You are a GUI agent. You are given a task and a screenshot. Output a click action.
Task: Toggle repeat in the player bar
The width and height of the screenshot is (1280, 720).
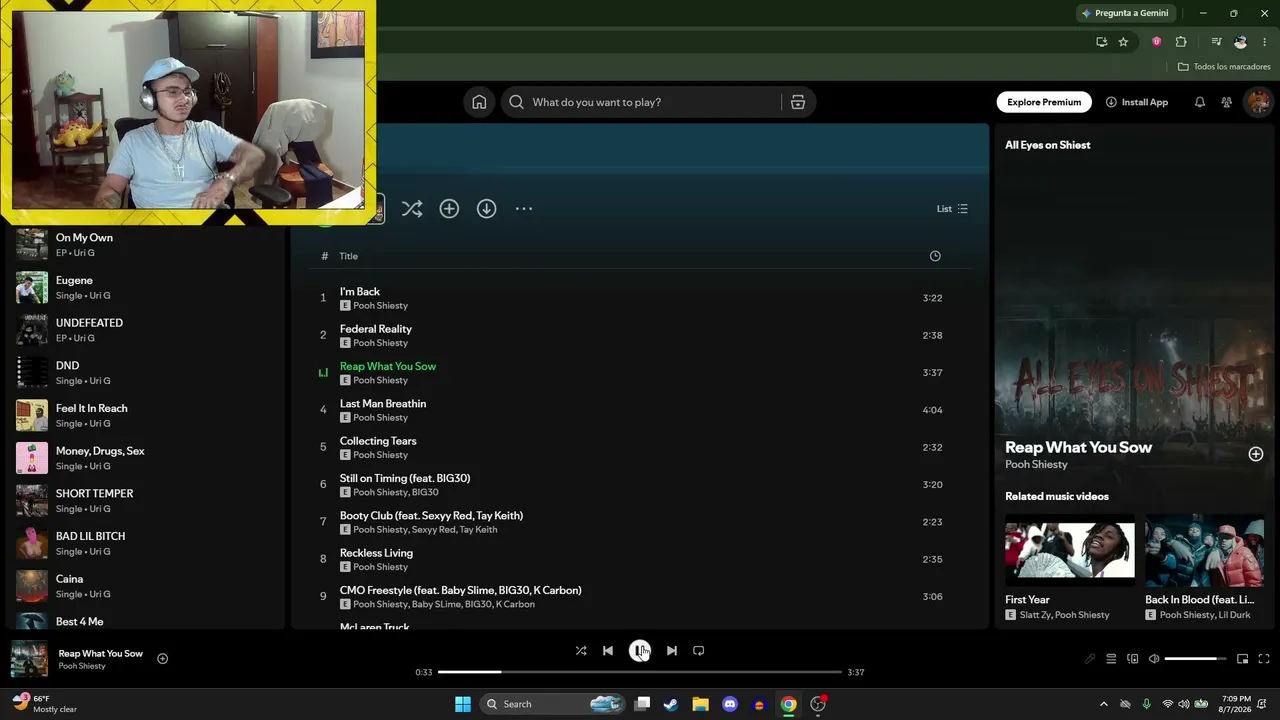[x=699, y=651]
